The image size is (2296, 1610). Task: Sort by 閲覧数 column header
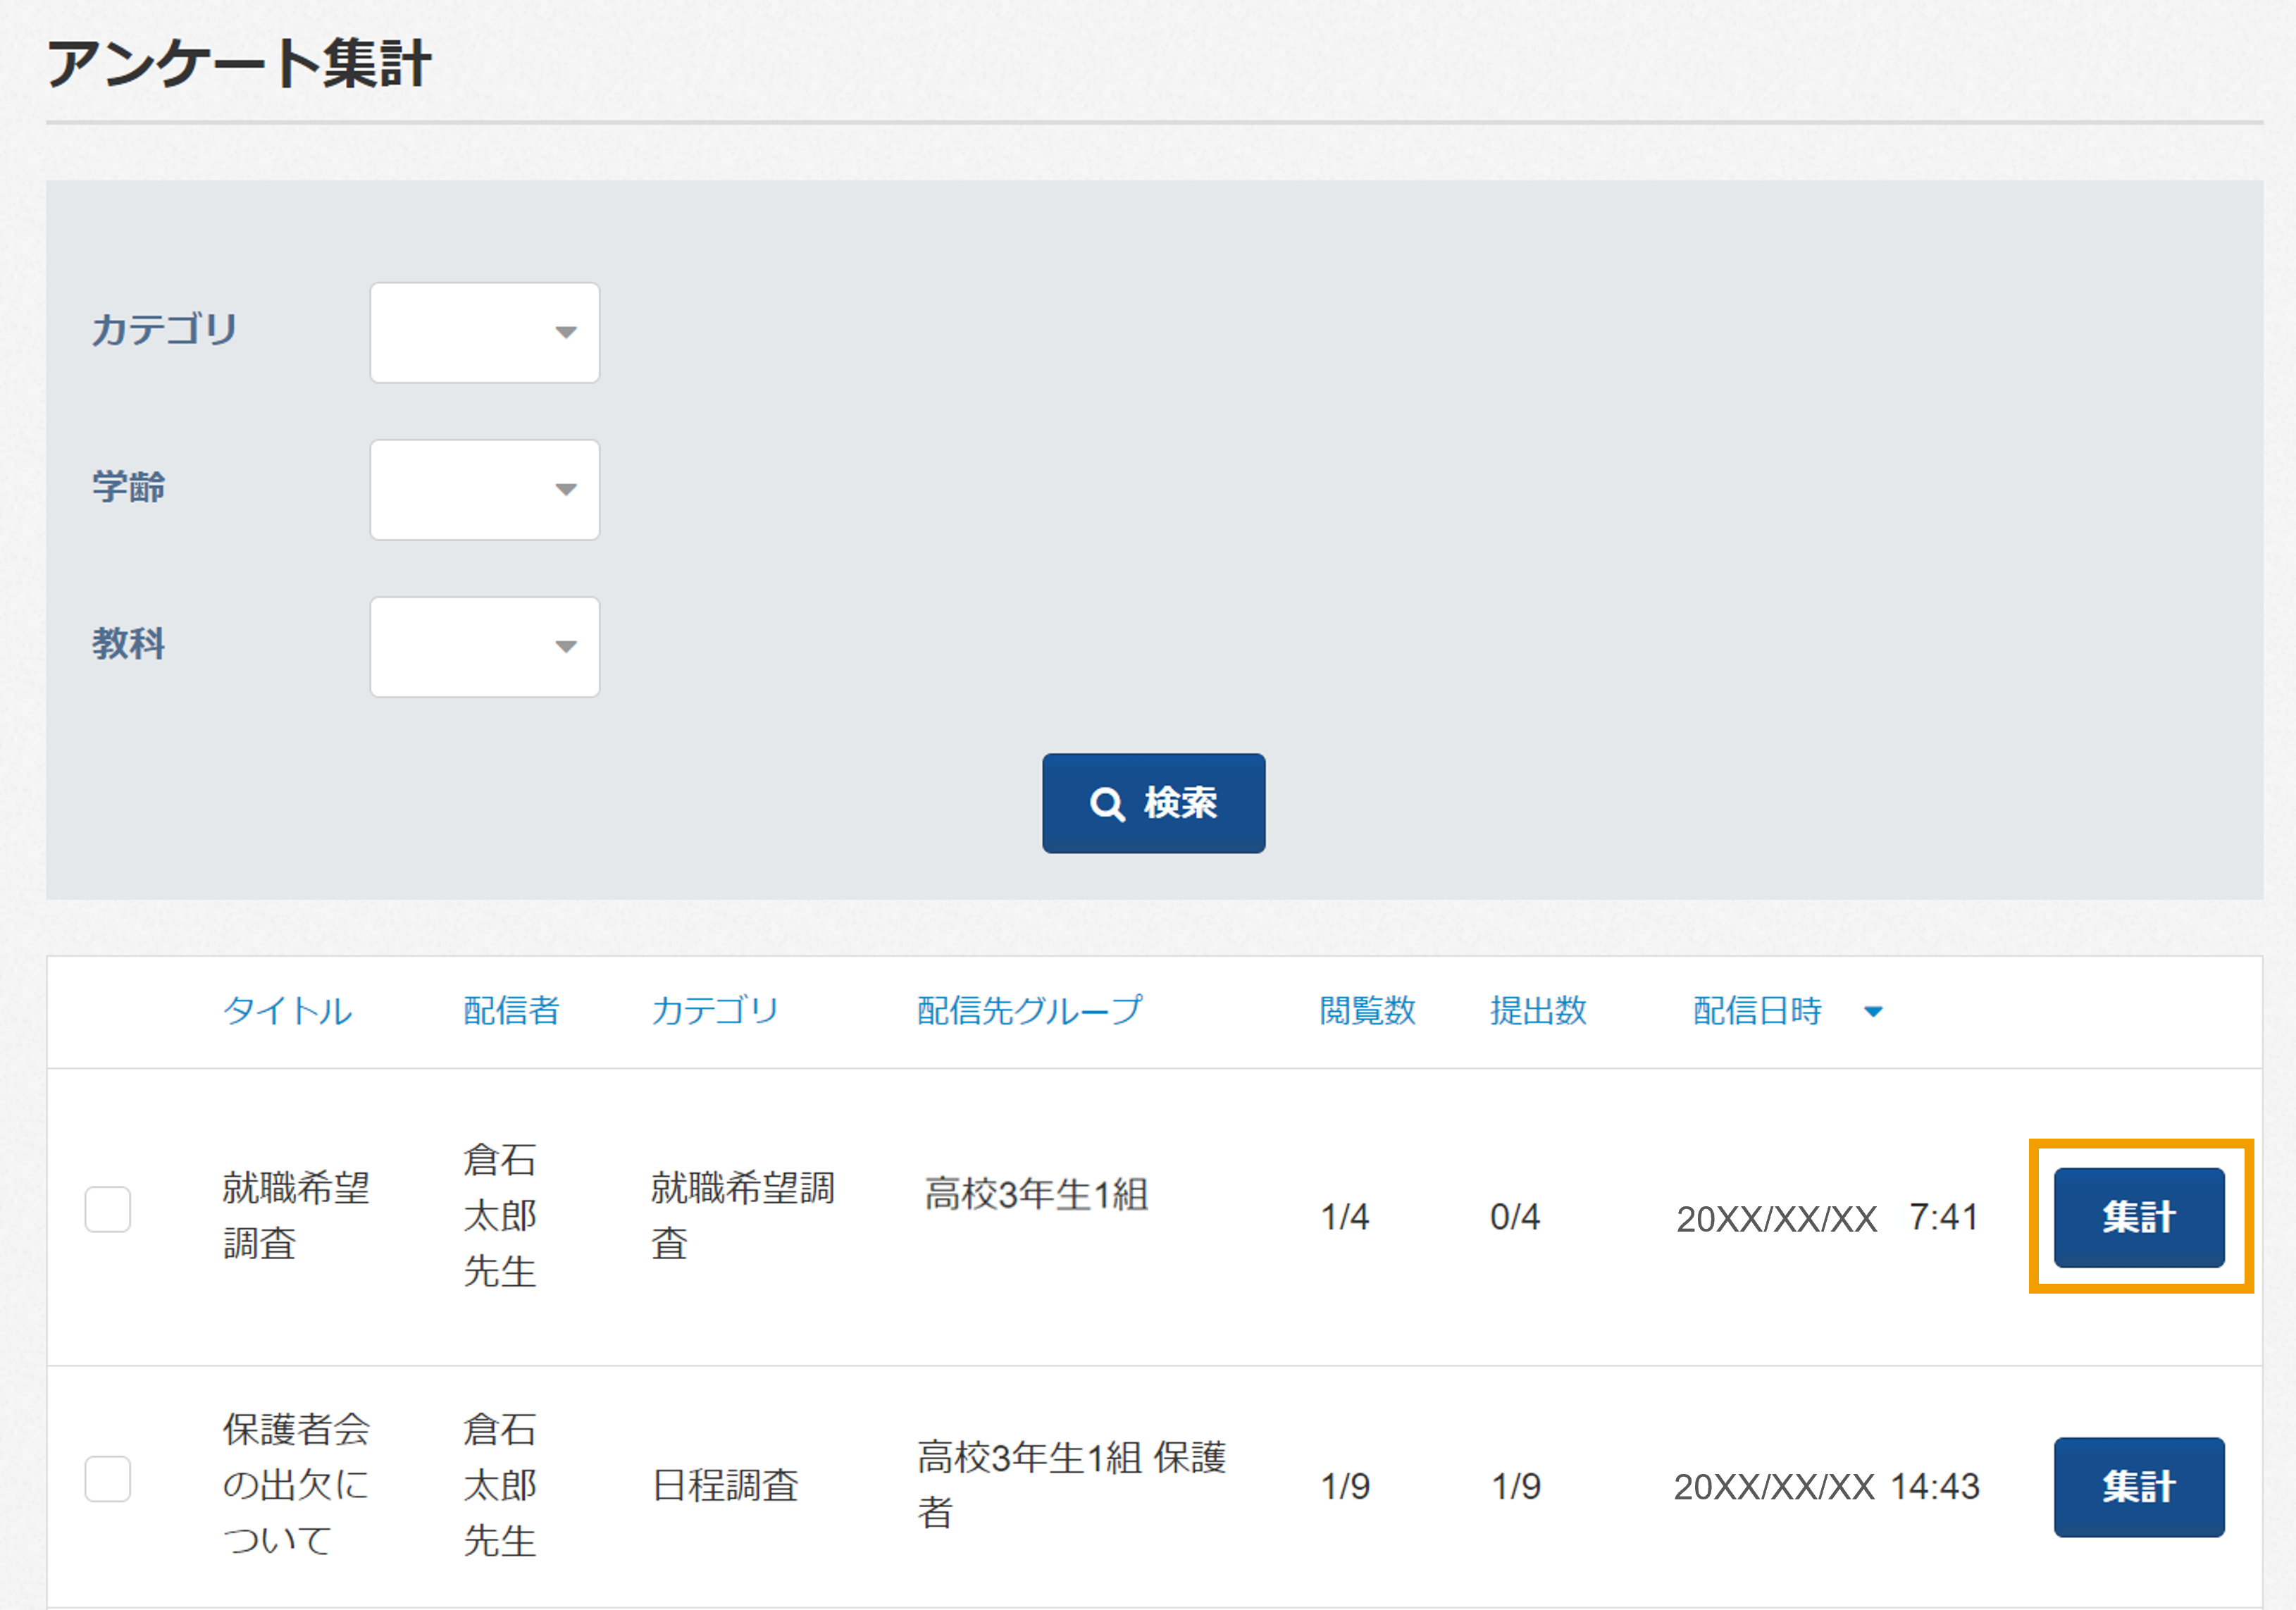1367,1011
